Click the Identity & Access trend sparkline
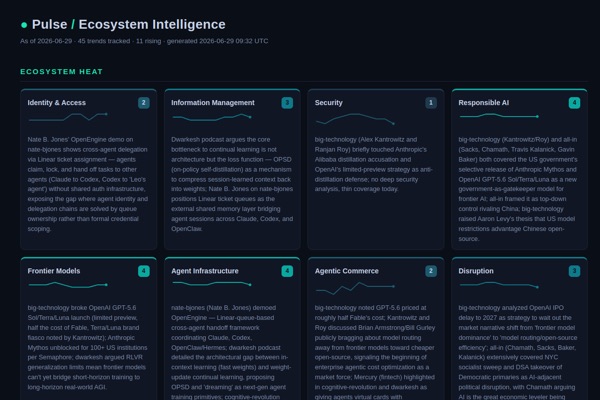 pyautogui.click(x=68, y=117)
